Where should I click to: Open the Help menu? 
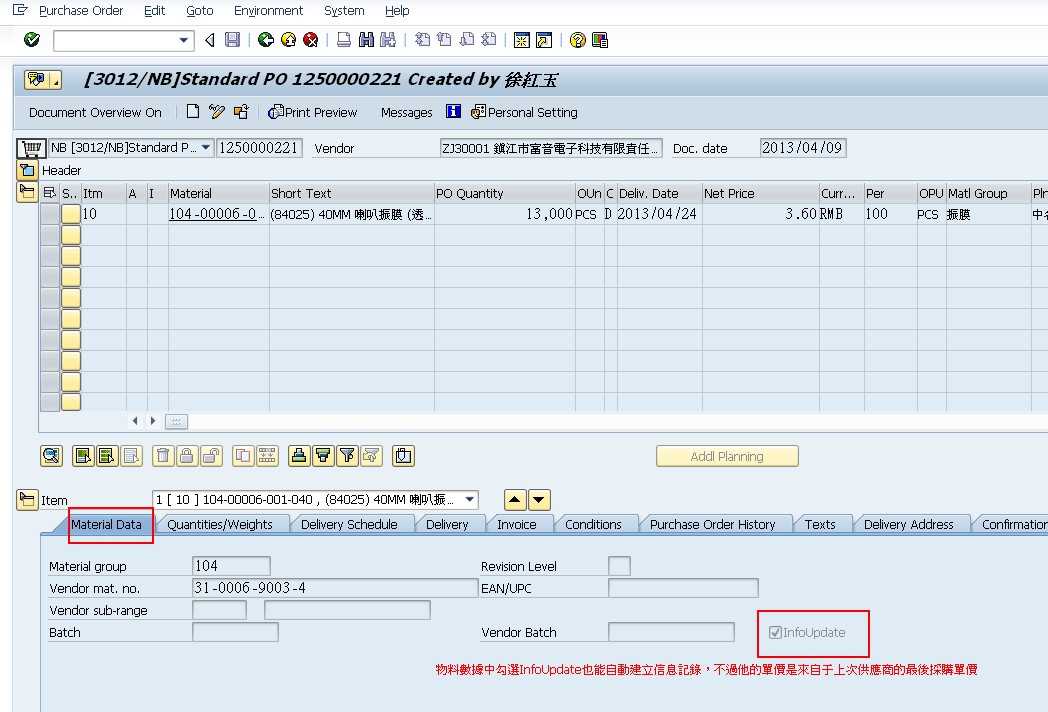coord(397,11)
